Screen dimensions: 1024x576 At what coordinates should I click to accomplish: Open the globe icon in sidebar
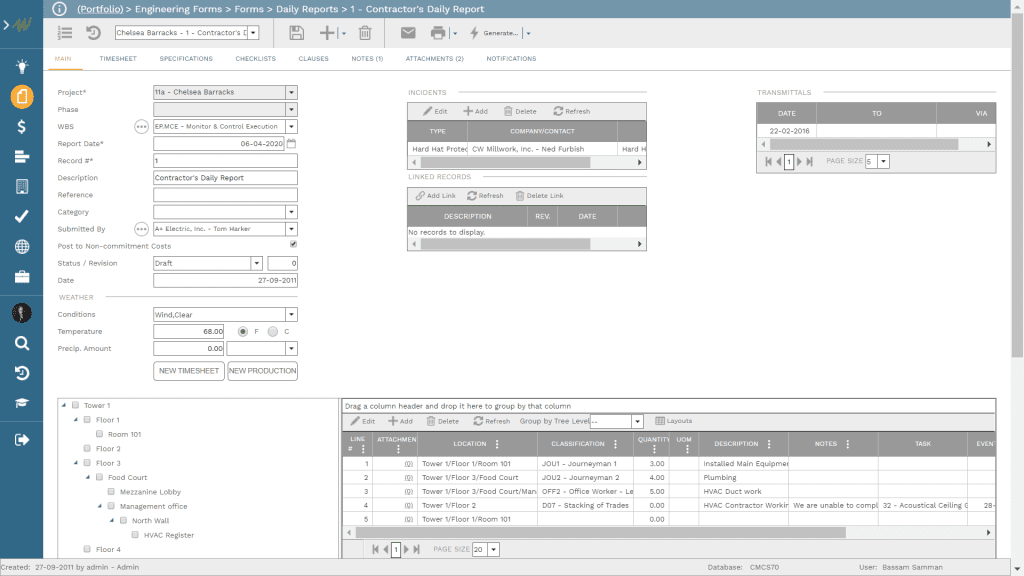[22, 247]
